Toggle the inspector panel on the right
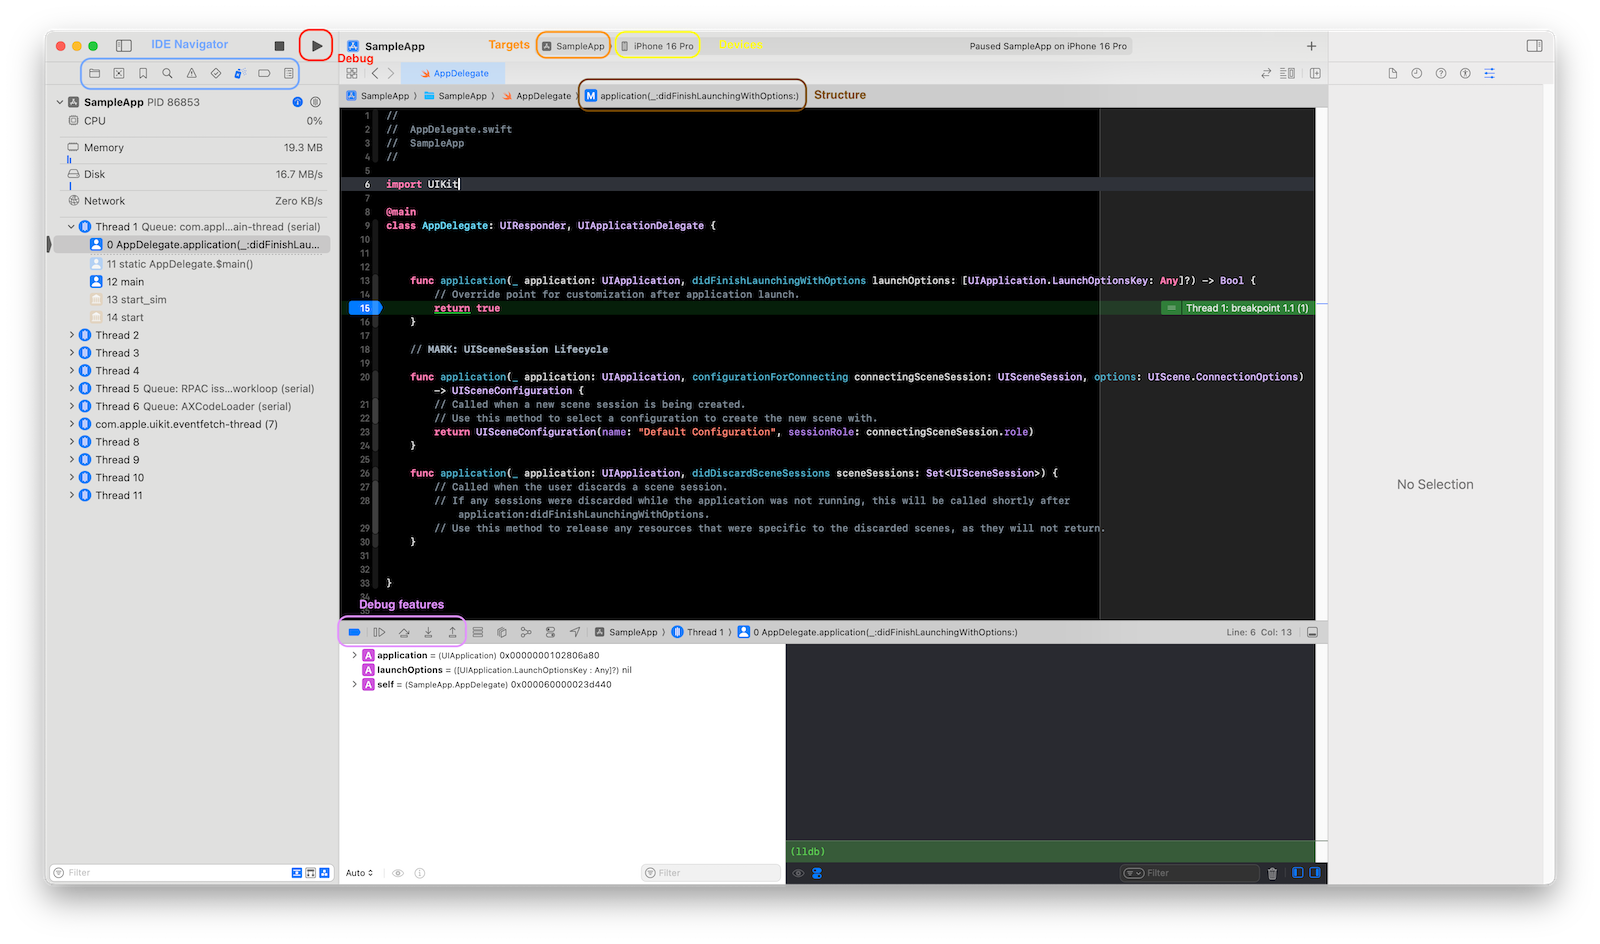1600x944 pixels. click(x=1534, y=46)
